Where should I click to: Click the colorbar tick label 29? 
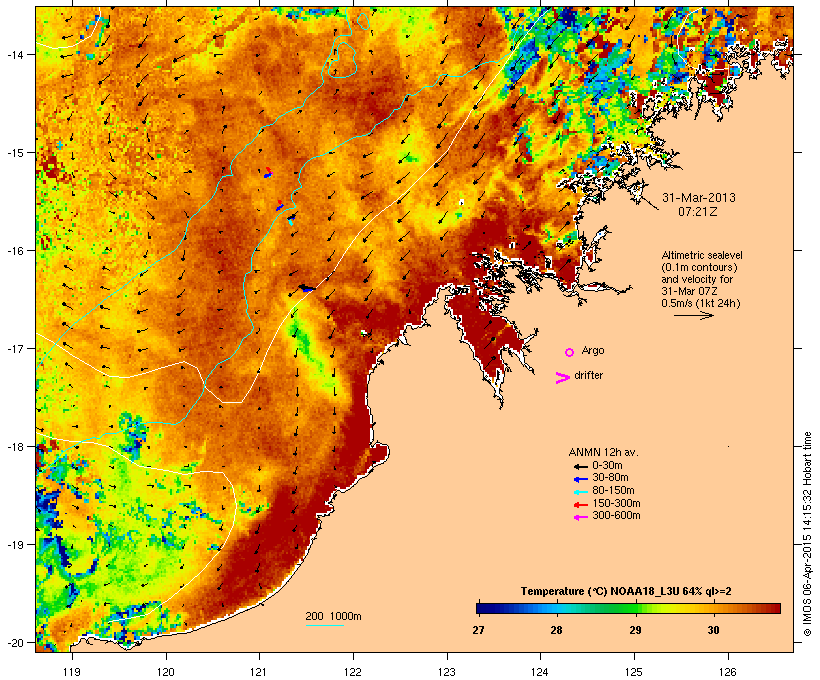(635, 630)
